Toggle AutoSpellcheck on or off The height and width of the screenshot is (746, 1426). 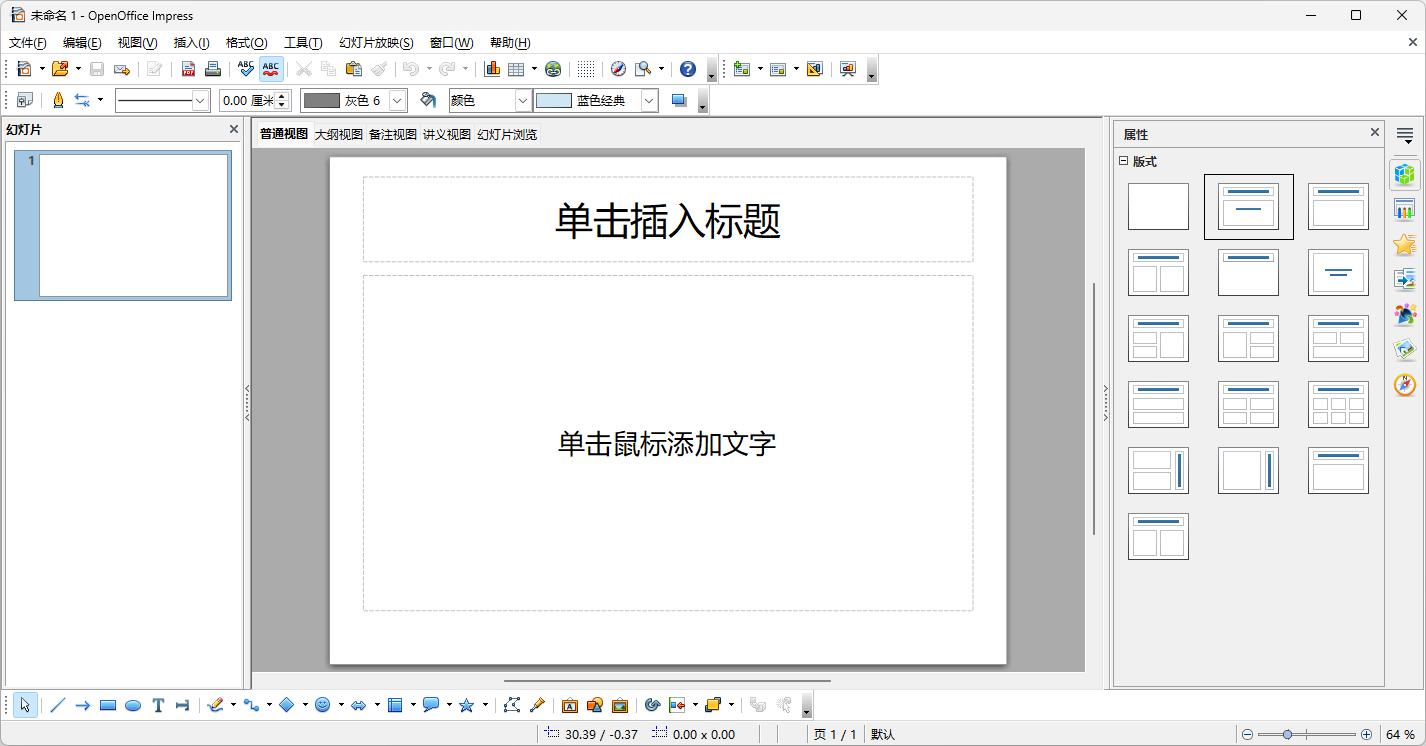(x=271, y=69)
